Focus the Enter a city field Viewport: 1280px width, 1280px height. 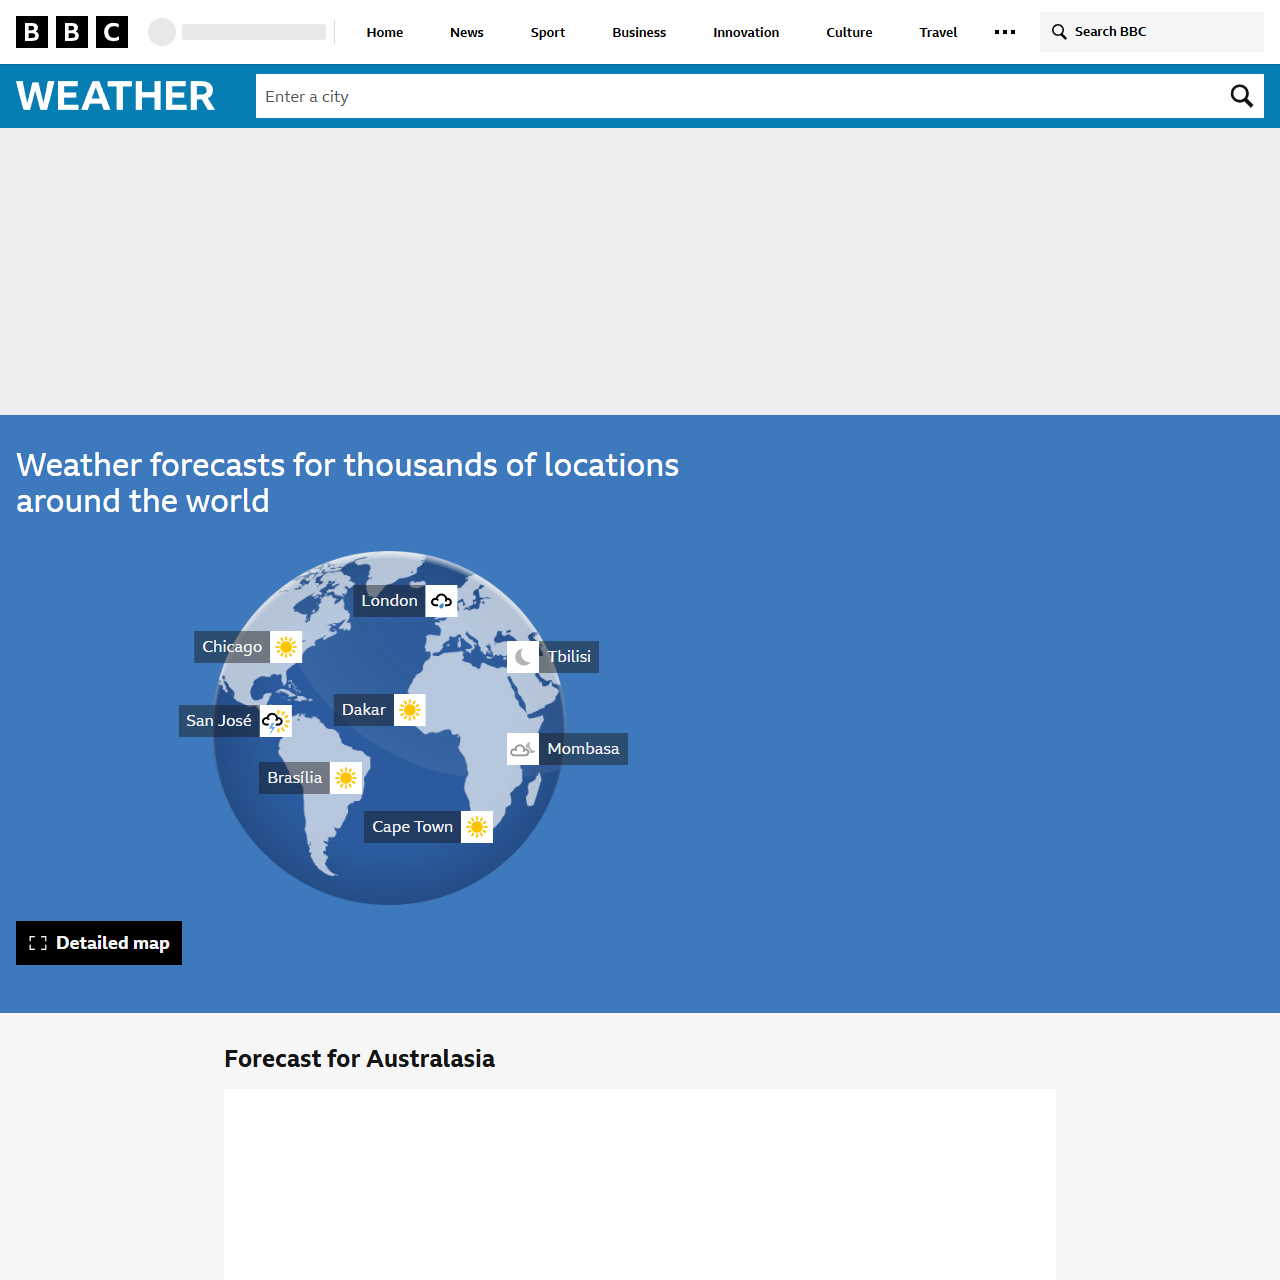coord(735,96)
